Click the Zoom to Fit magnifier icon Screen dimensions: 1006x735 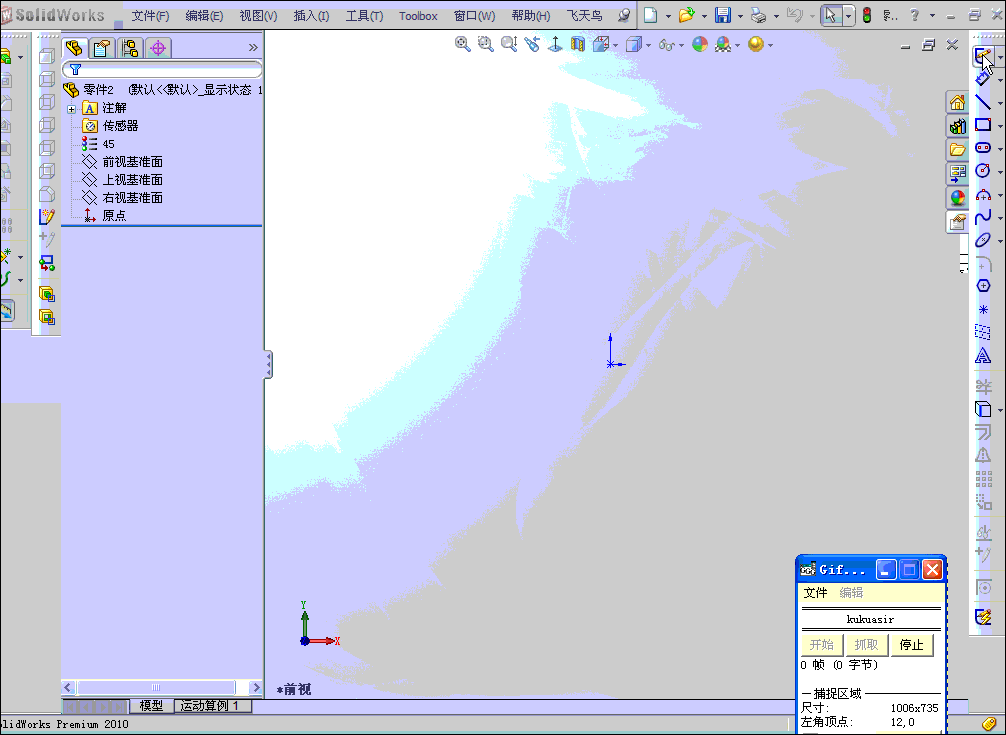(x=462, y=44)
